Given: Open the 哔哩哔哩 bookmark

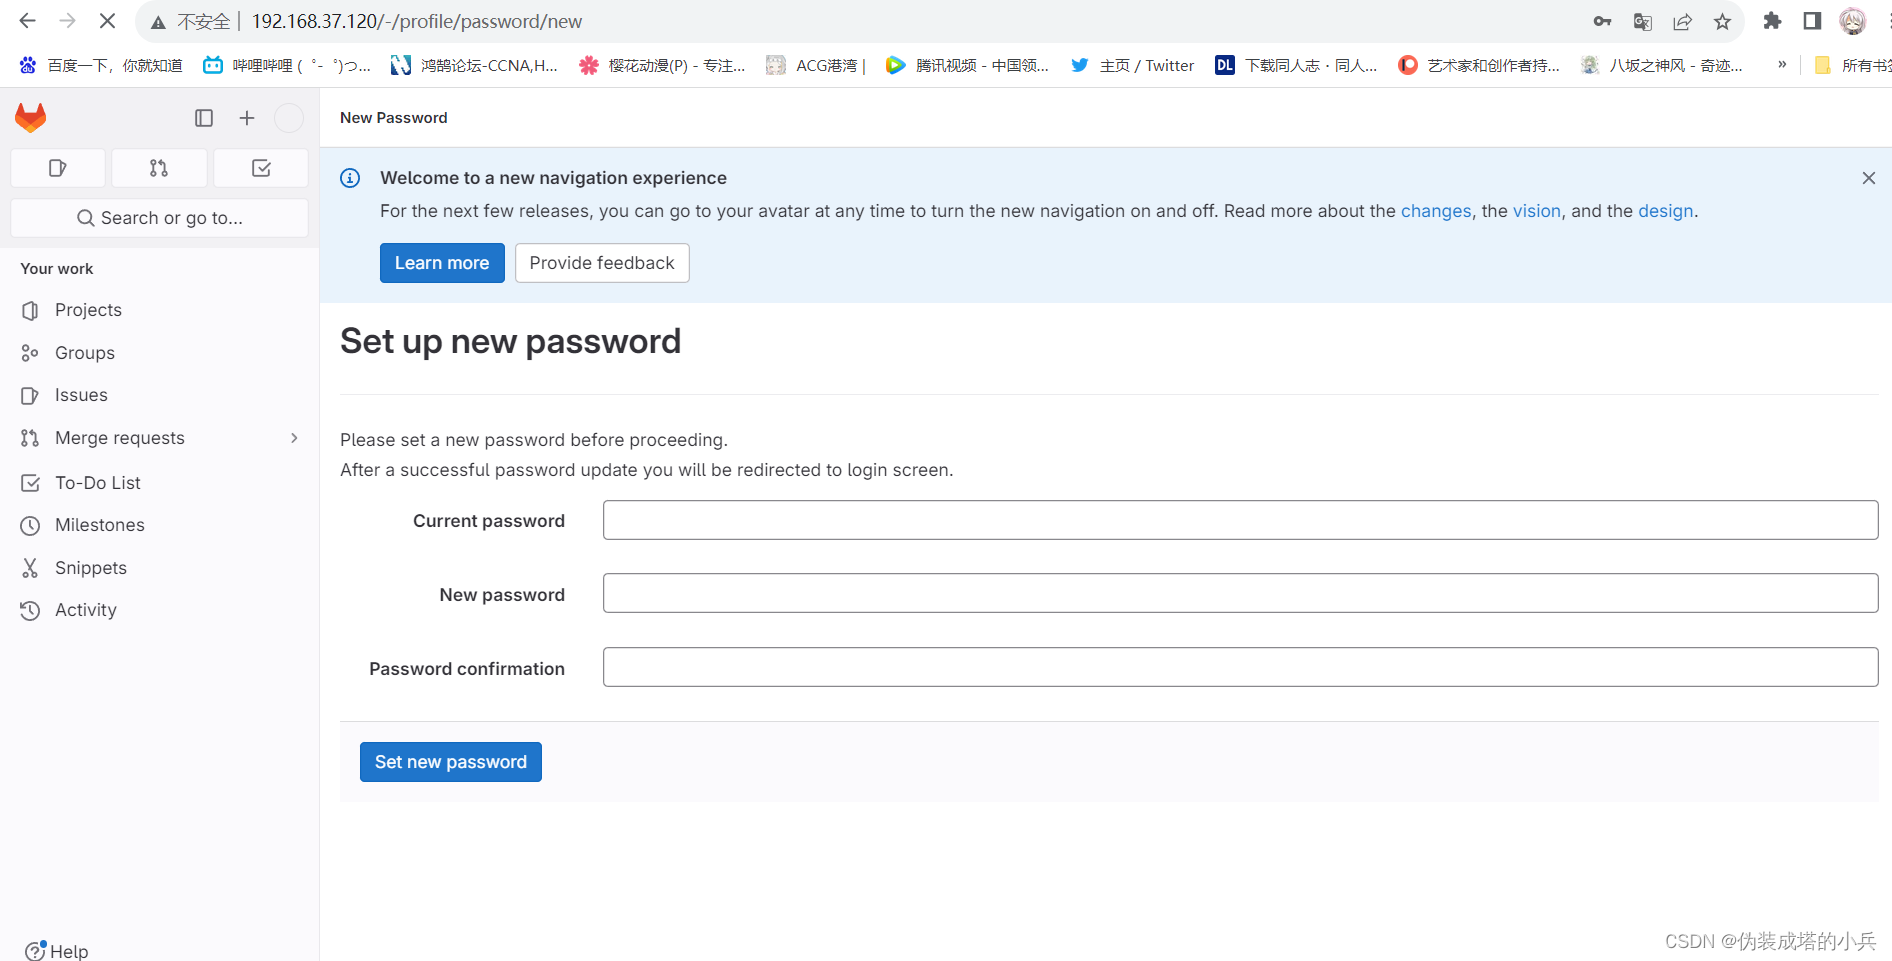Looking at the screenshot, I should click(287, 65).
